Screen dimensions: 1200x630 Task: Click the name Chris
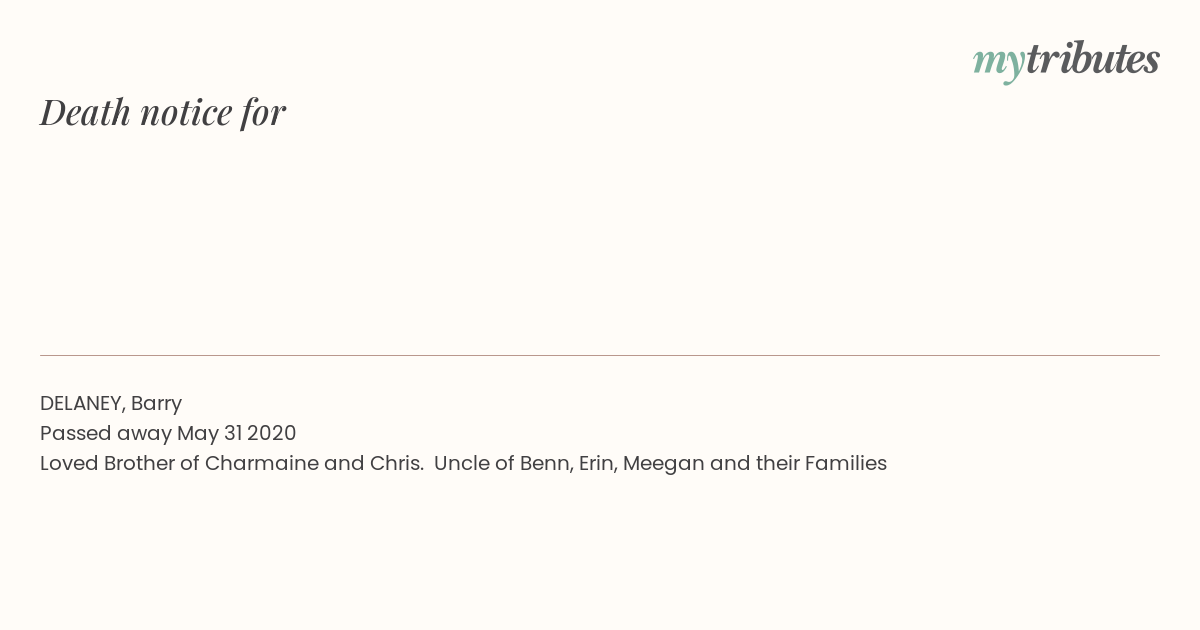point(397,464)
